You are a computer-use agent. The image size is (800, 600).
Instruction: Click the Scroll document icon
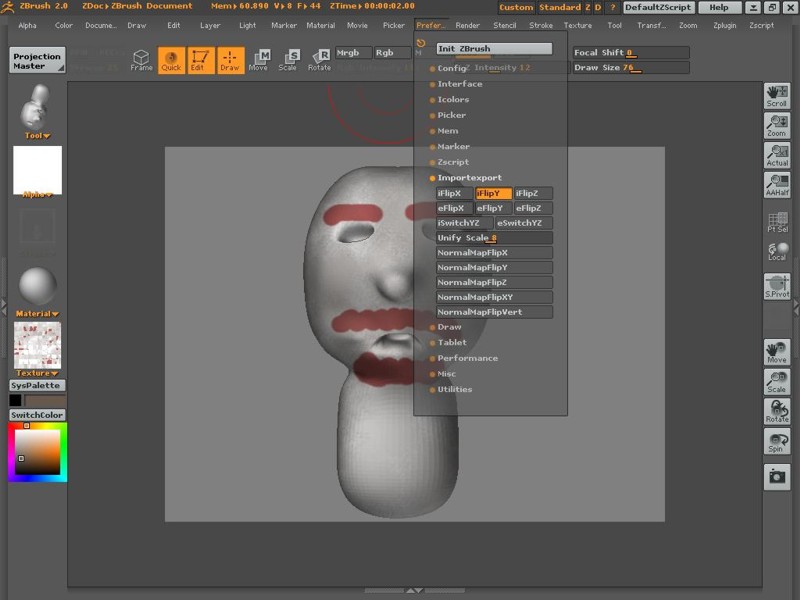(x=777, y=96)
